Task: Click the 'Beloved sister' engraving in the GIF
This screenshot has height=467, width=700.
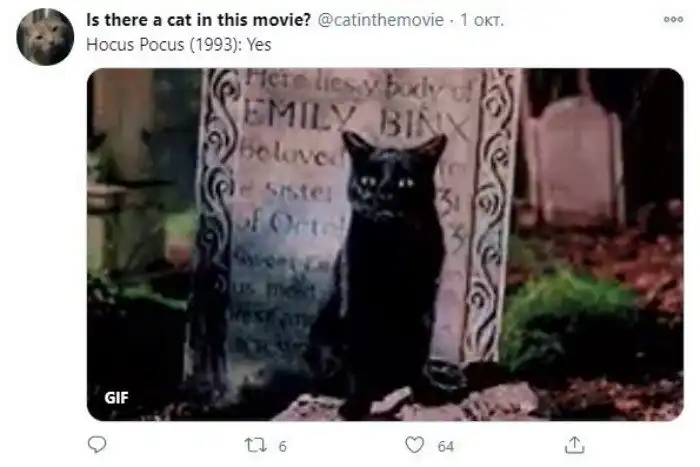Action: coord(288,172)
